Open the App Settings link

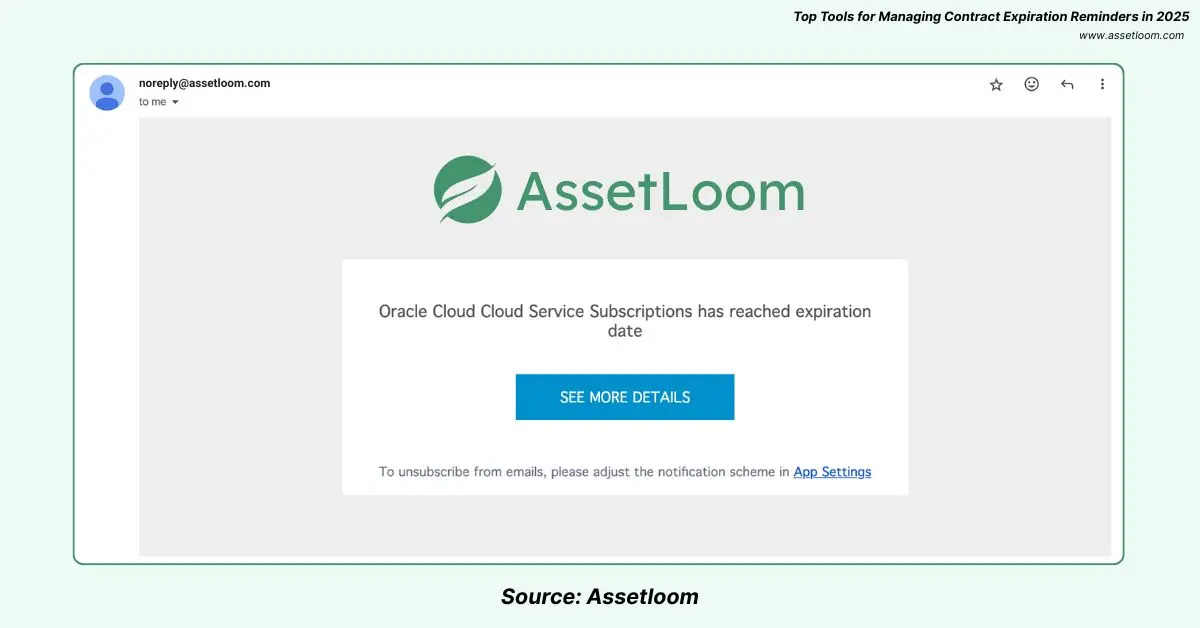point(832,472)
